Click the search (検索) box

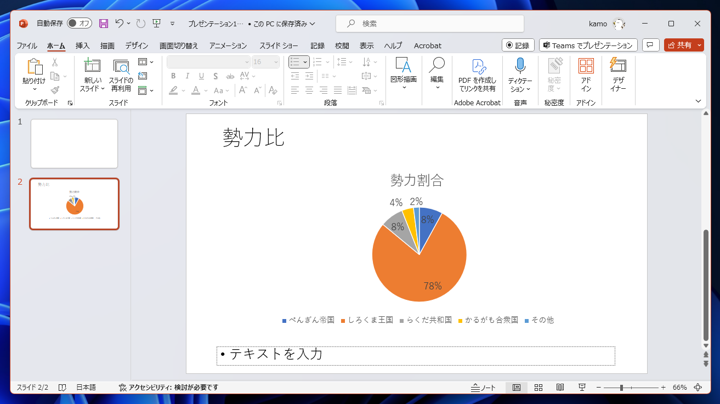click(430, 23)
